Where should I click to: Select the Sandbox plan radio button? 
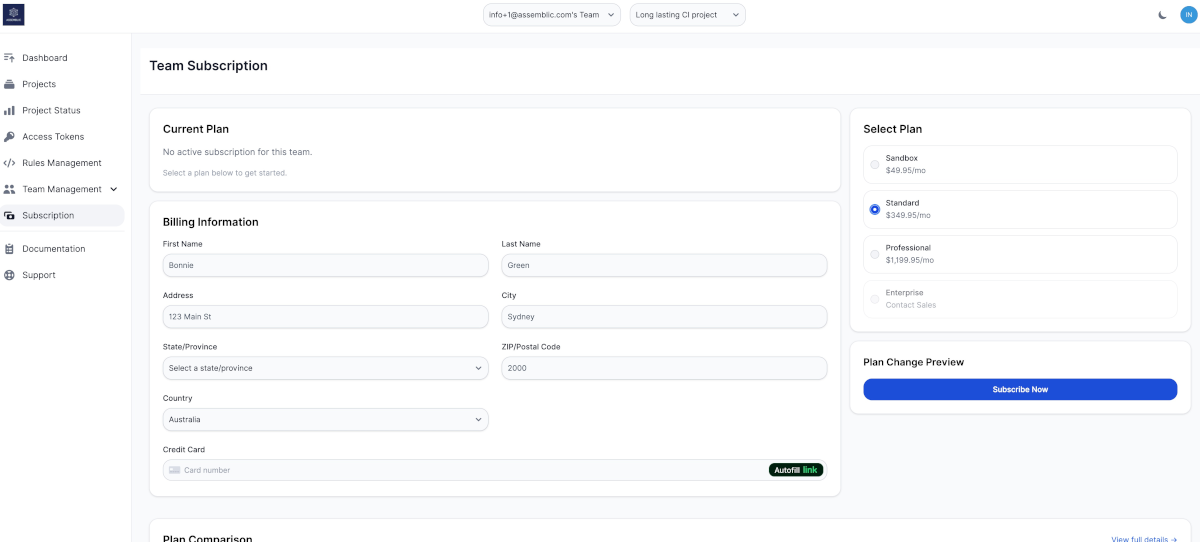875,164
